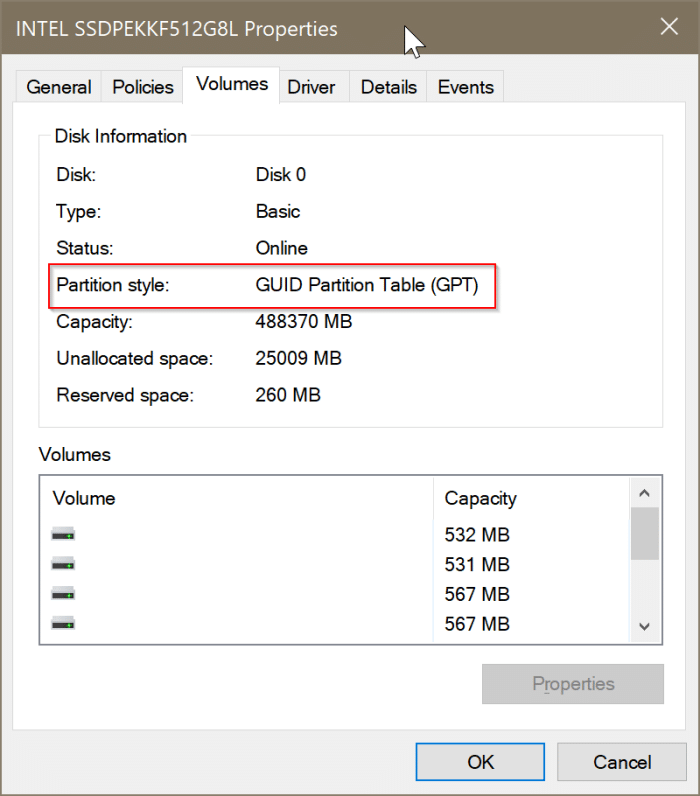
Task: Click the Basic type value
Action: point(278,211)
